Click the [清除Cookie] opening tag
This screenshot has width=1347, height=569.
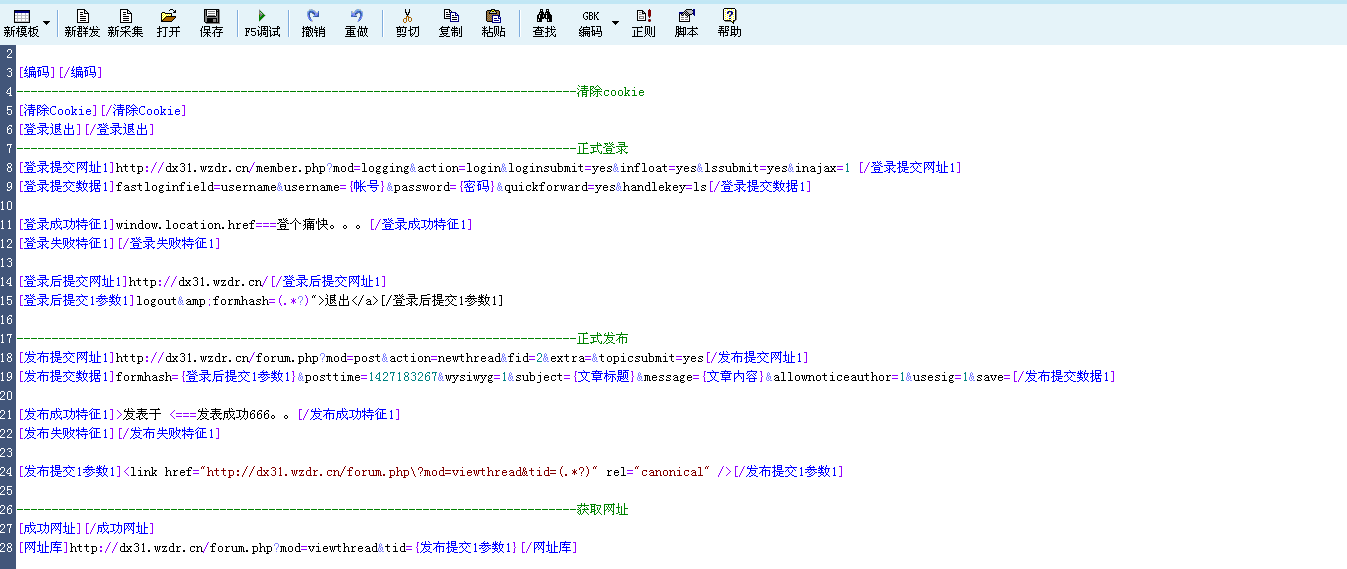pos(58,111)
